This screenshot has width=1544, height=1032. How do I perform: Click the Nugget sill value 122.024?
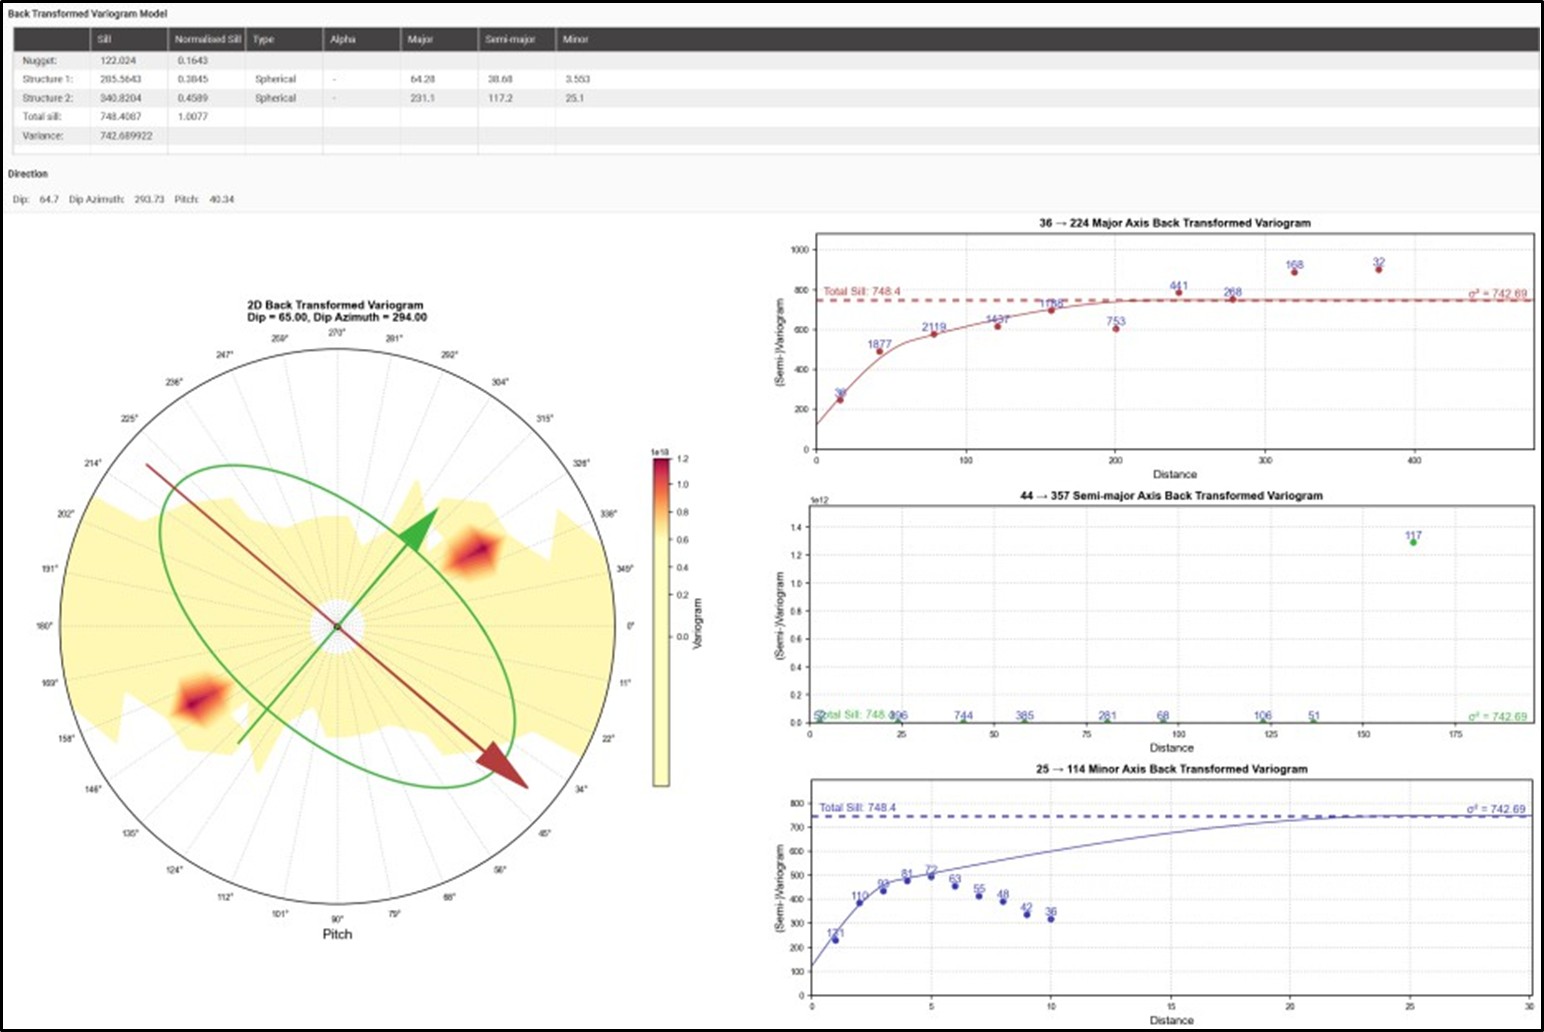point(118,60)
